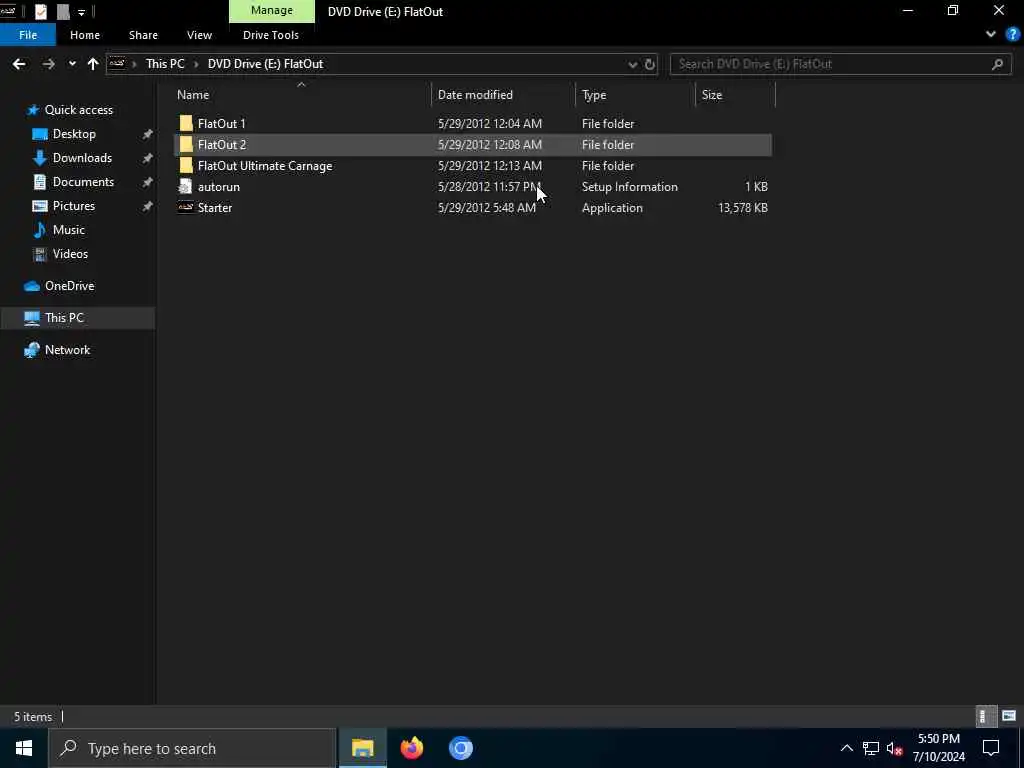Click the Properties quick access toolbar icon

40,11
